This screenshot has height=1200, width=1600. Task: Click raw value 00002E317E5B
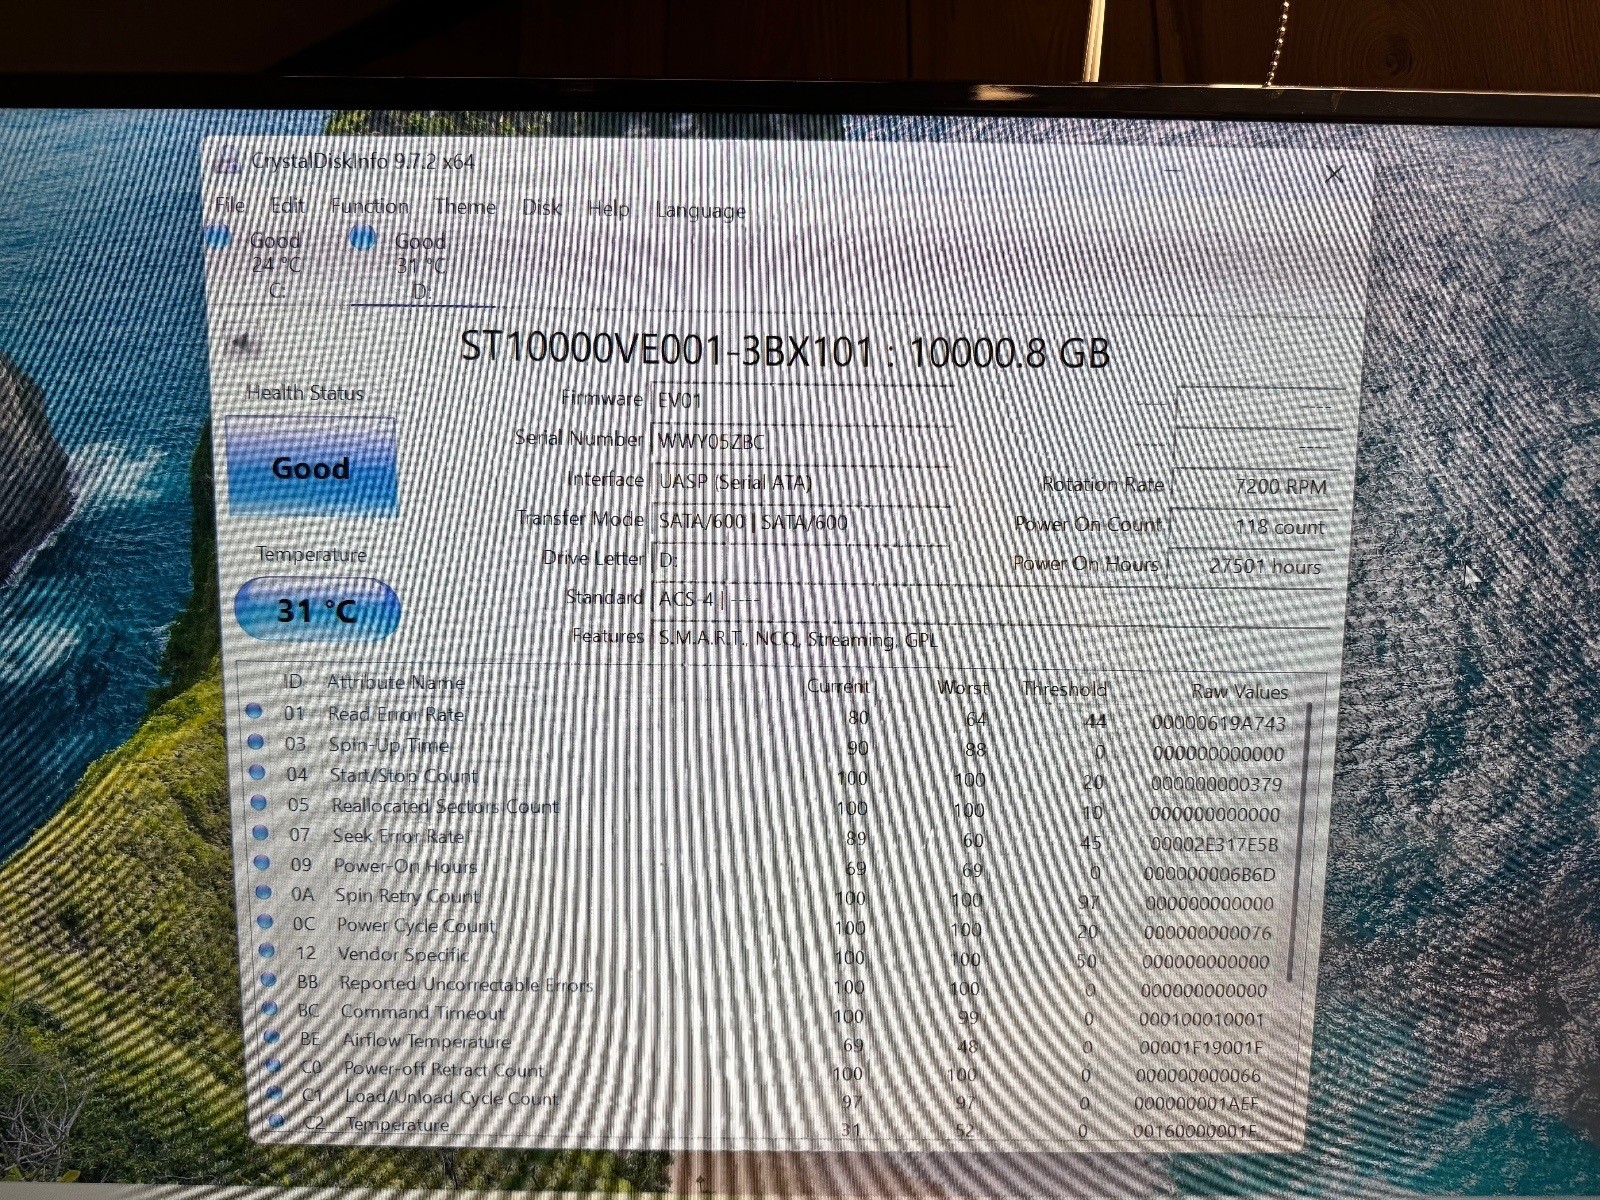pos(1214,844)
